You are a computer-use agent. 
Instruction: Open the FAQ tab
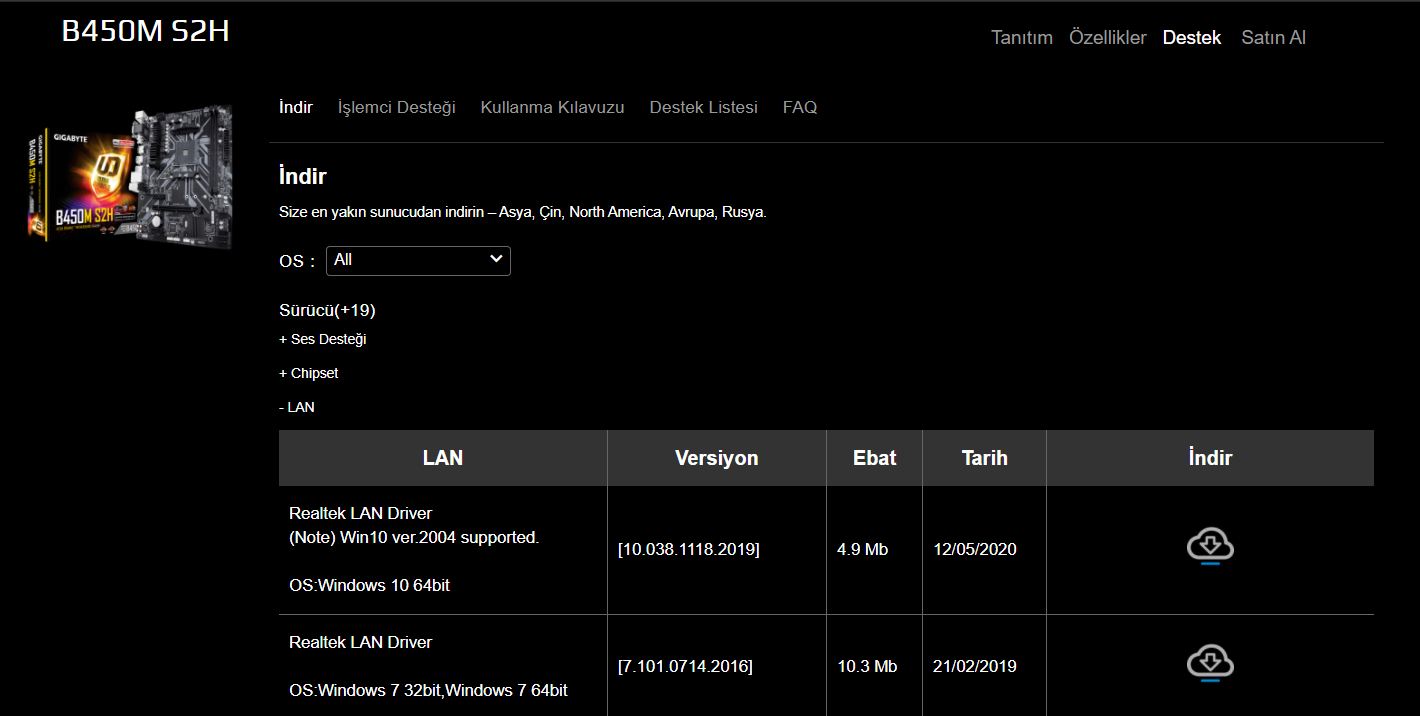pyautogui.click(x=800, y=107)
